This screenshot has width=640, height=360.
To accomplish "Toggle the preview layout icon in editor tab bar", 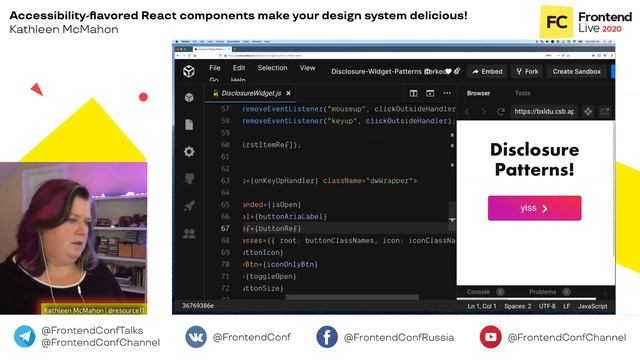I will 430,93.
